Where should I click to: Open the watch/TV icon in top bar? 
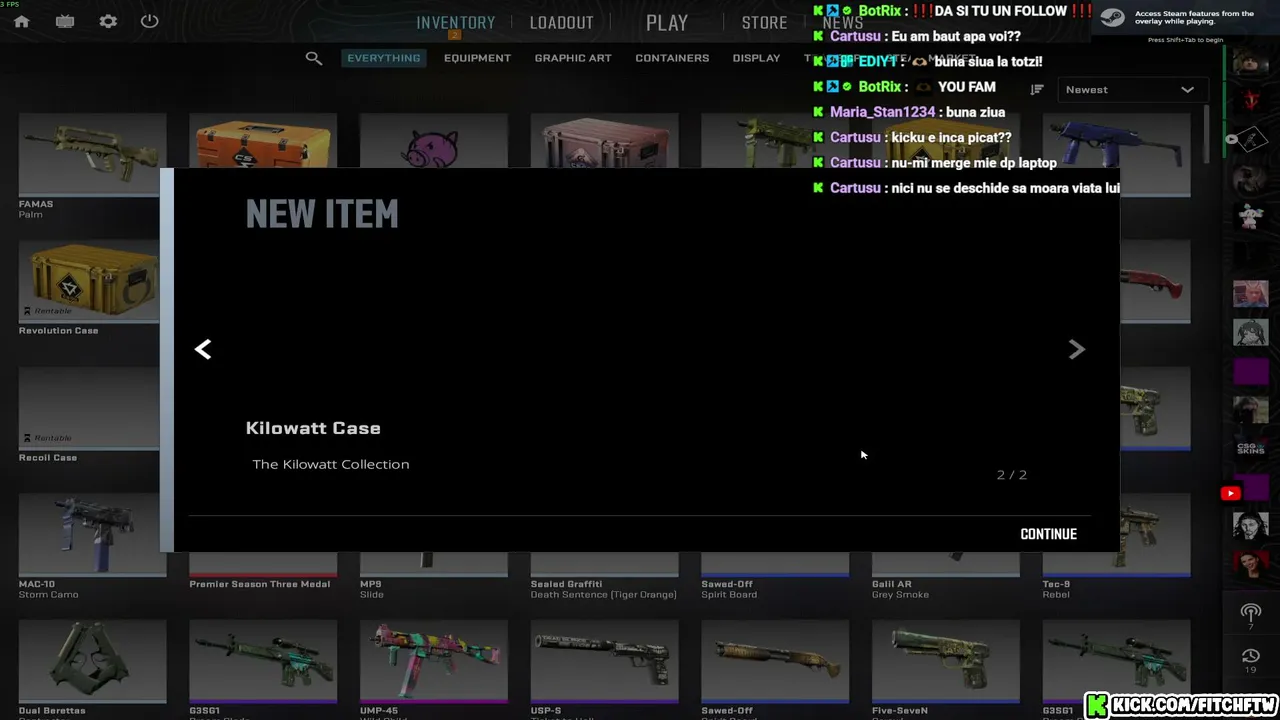pyautogui.click(x=65, y=22)
